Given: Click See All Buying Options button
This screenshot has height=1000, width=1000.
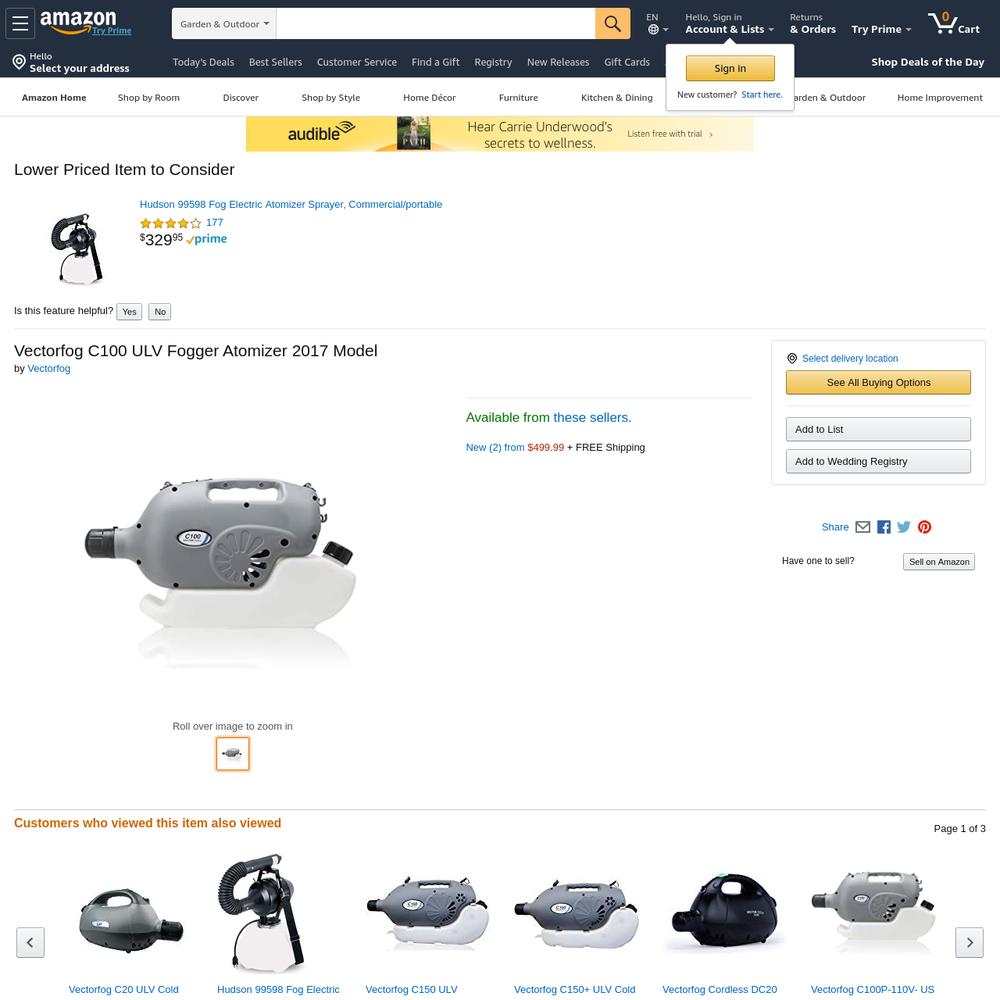Looking at the screenshot, I should (x=878, y=383).
